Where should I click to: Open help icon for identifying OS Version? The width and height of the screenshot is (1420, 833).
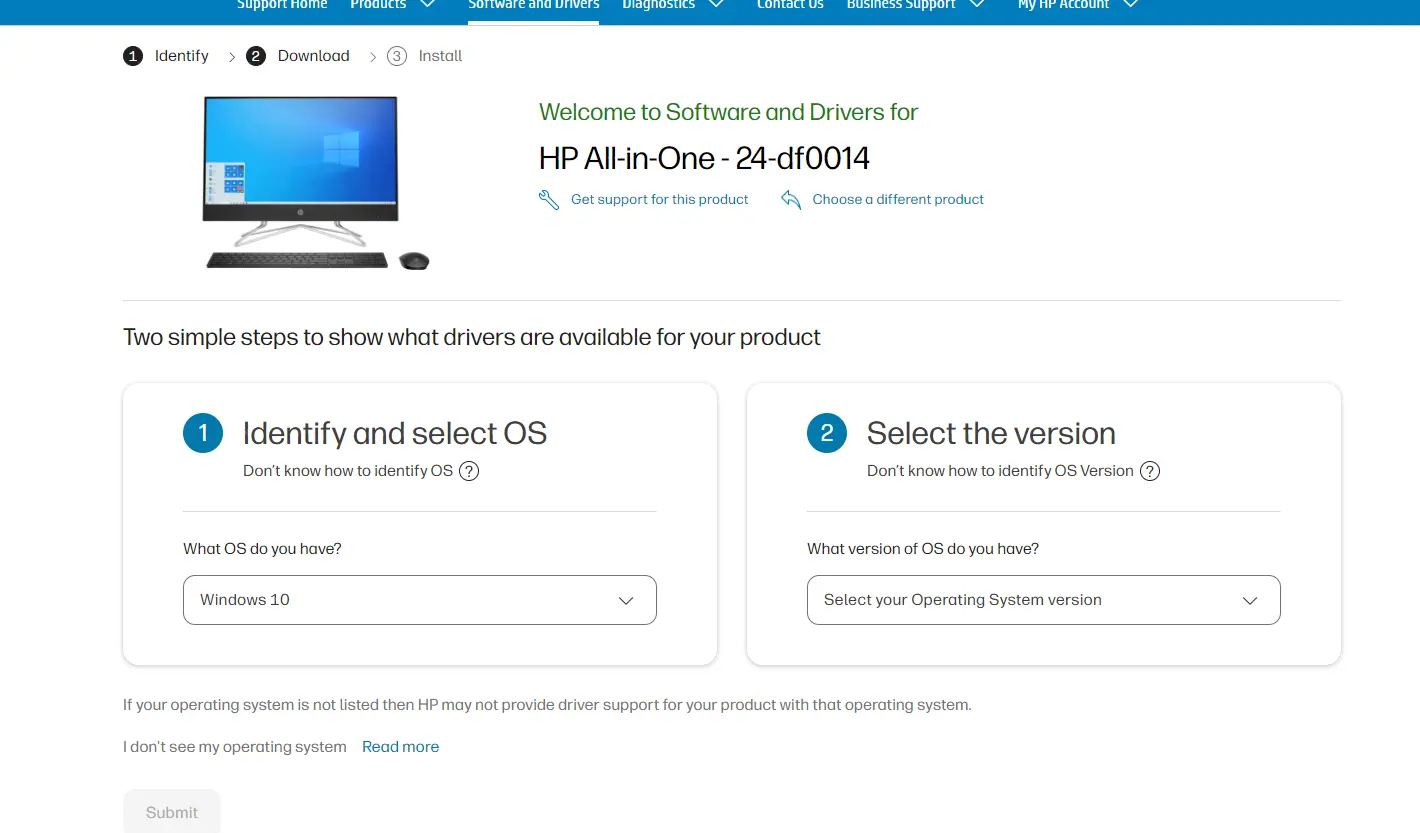1150,471
